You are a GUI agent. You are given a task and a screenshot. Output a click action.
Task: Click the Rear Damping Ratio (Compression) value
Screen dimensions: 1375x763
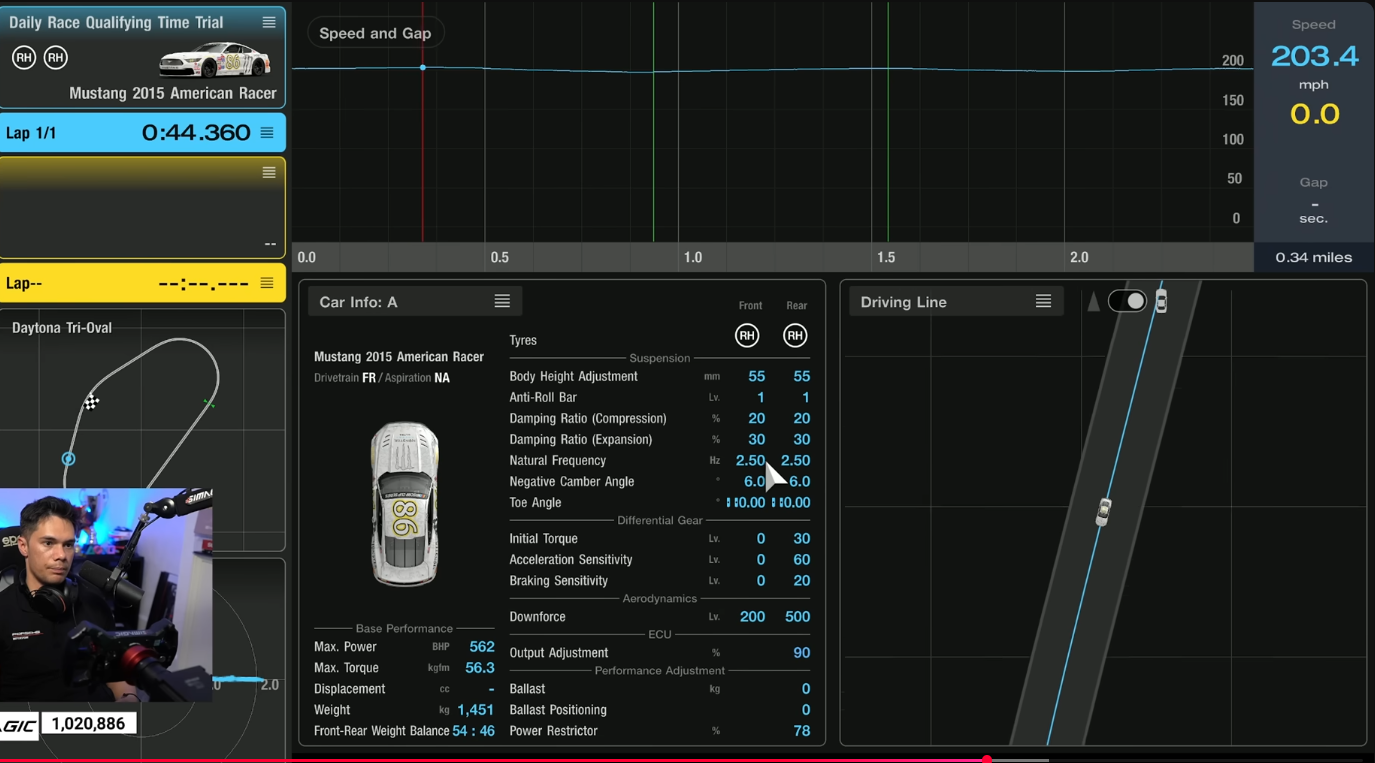coord(801,418)
